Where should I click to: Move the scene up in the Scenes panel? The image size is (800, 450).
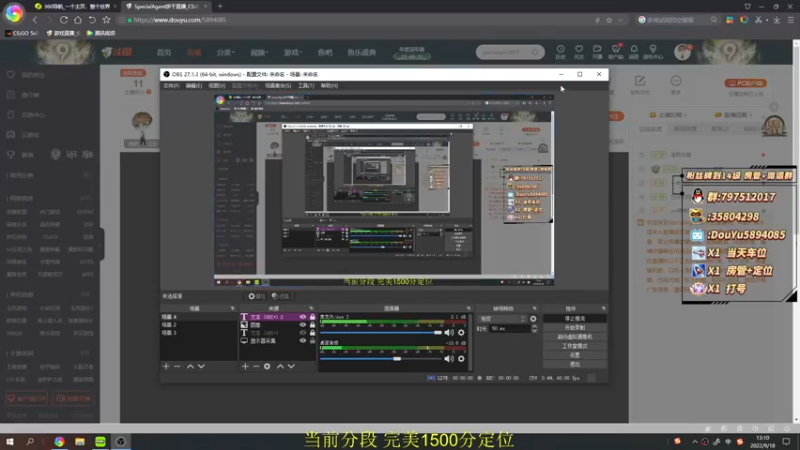point(190,366)
